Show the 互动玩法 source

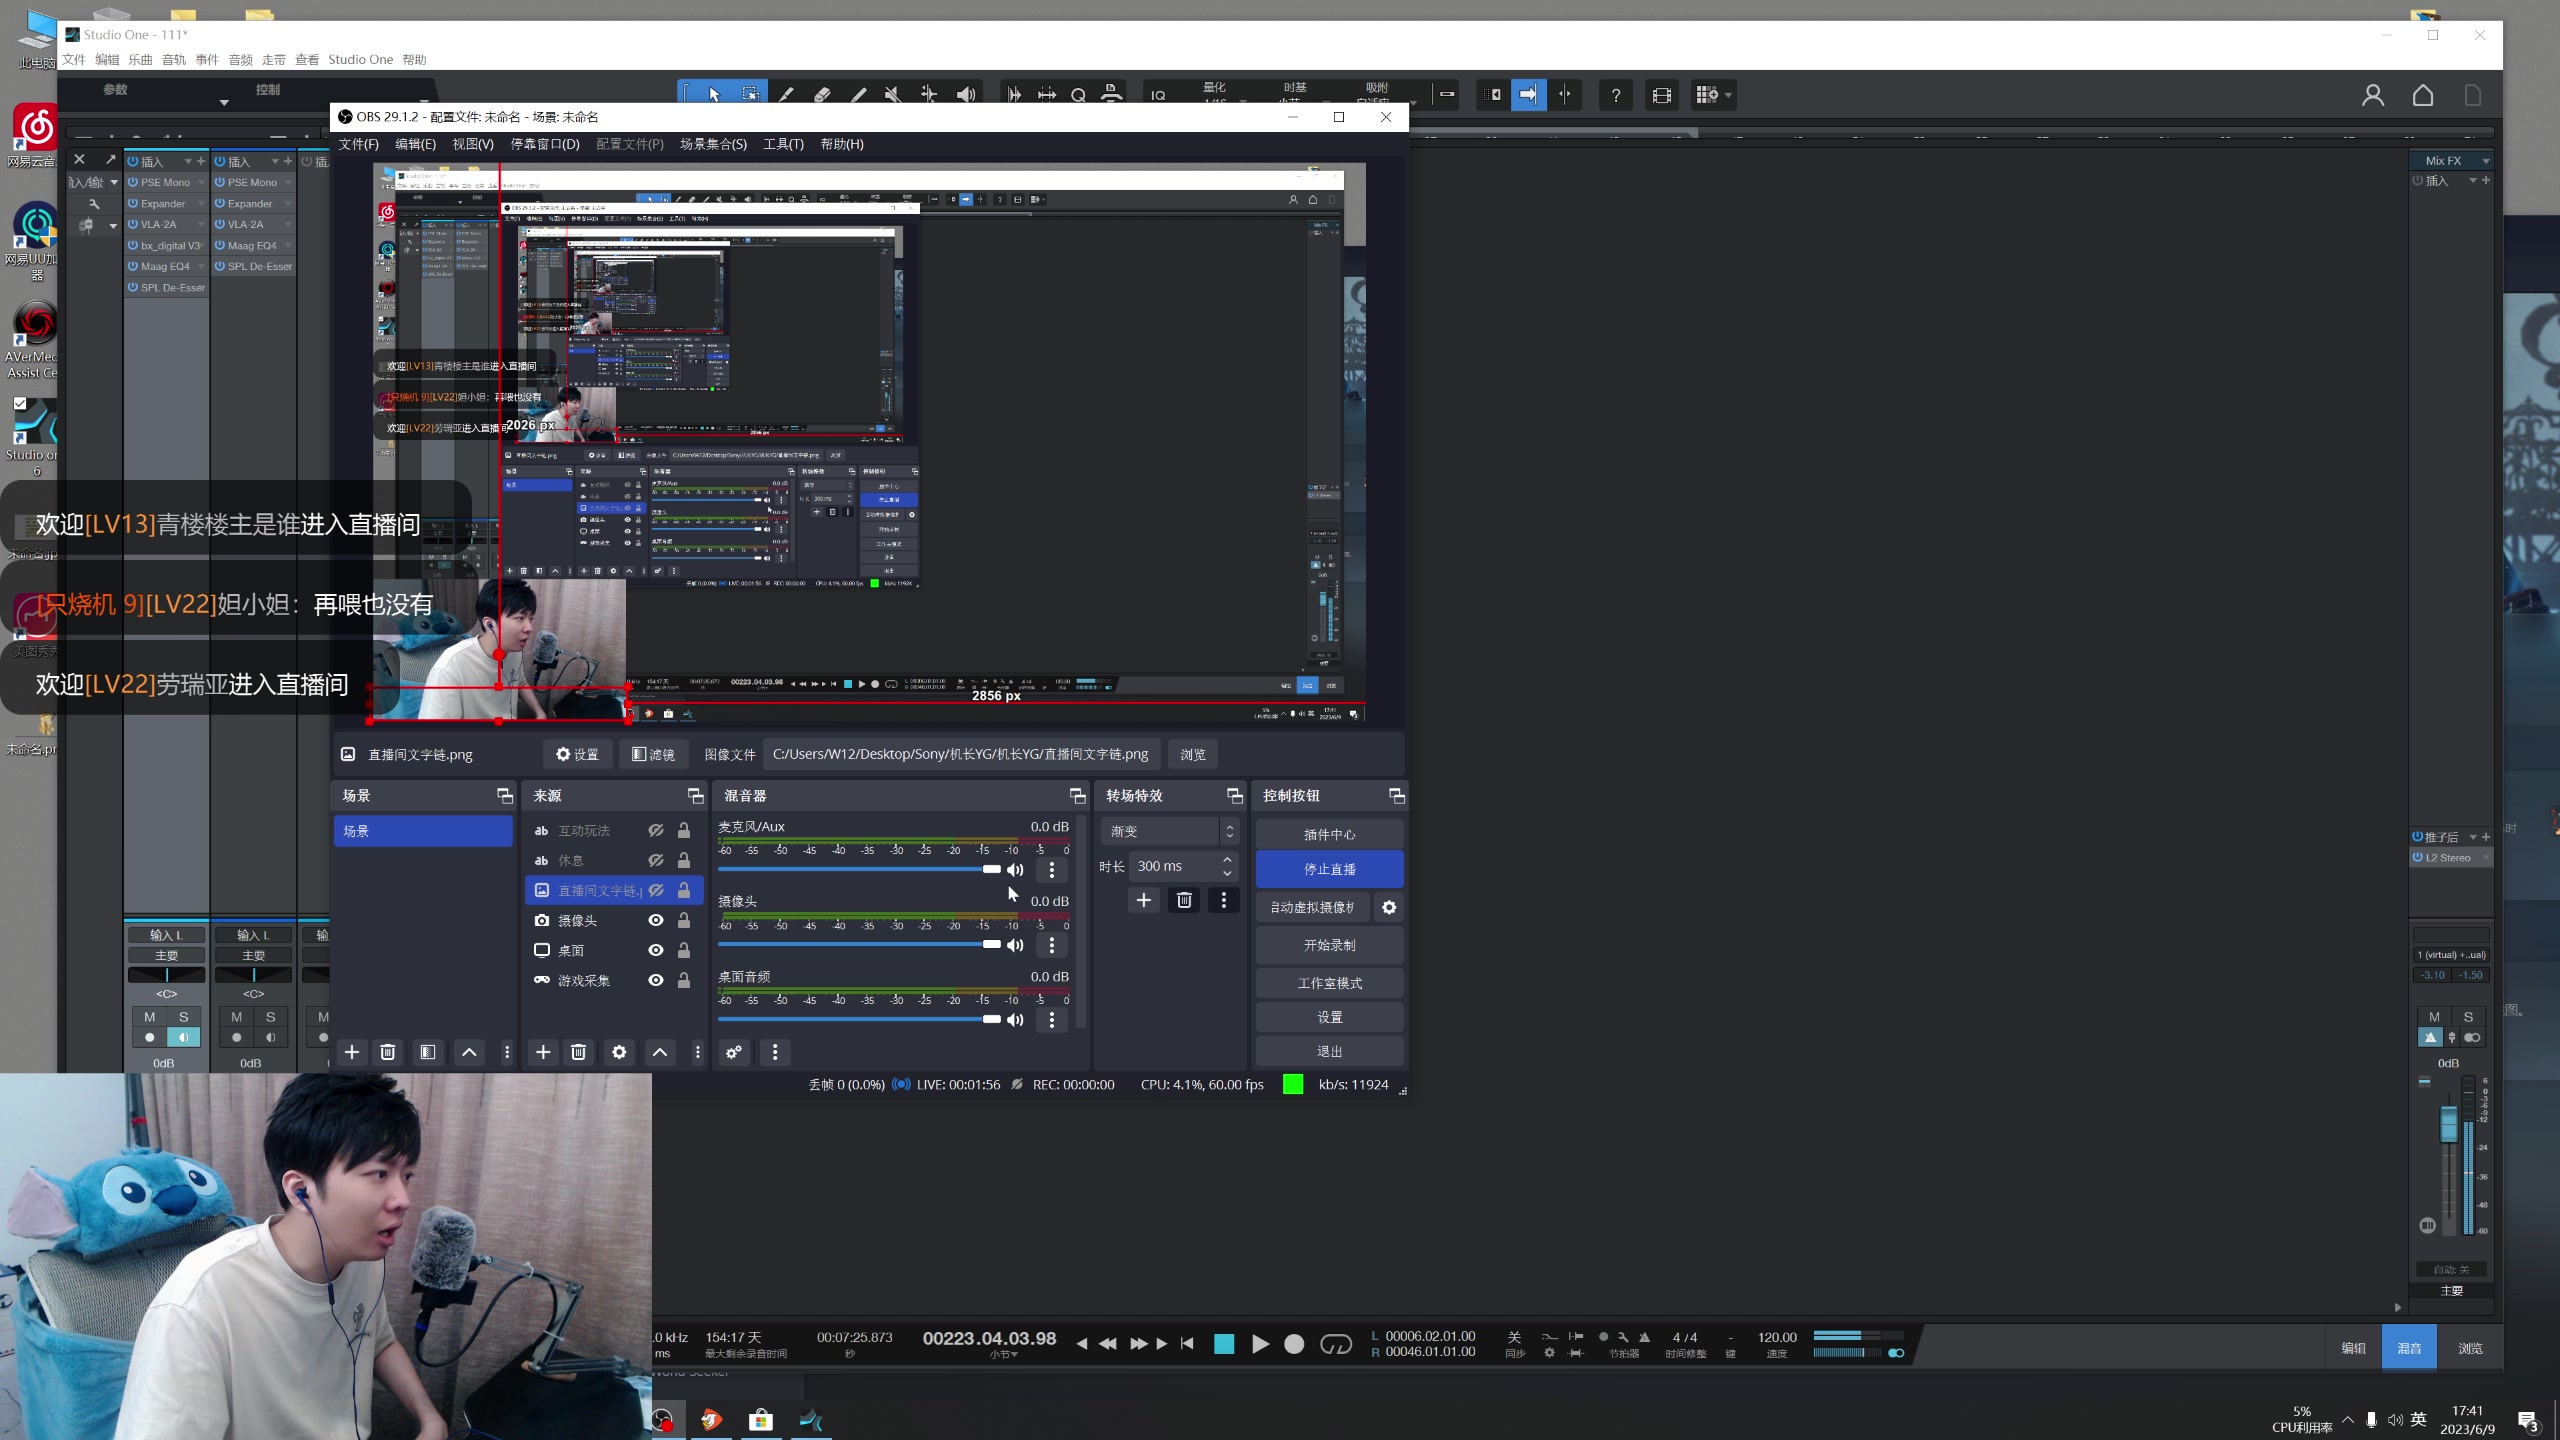(x=656, y=830)
